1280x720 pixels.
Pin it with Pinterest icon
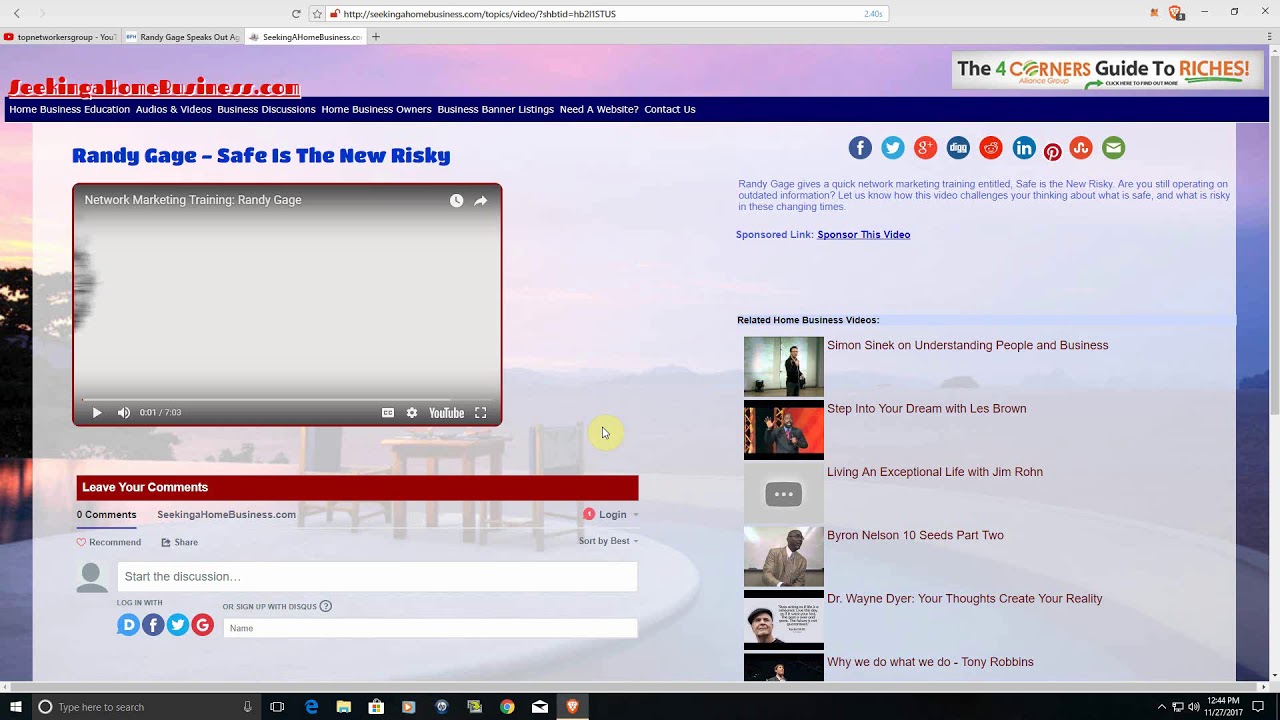click(x=1053, y=152)
